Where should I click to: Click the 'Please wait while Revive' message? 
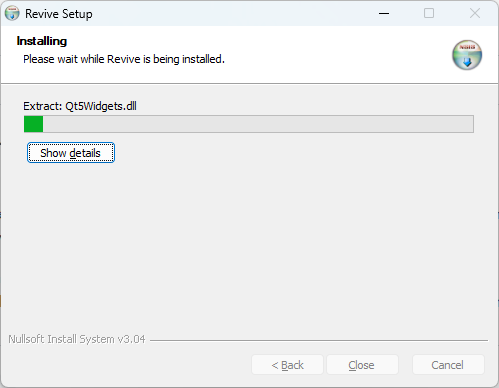[124, 59]
